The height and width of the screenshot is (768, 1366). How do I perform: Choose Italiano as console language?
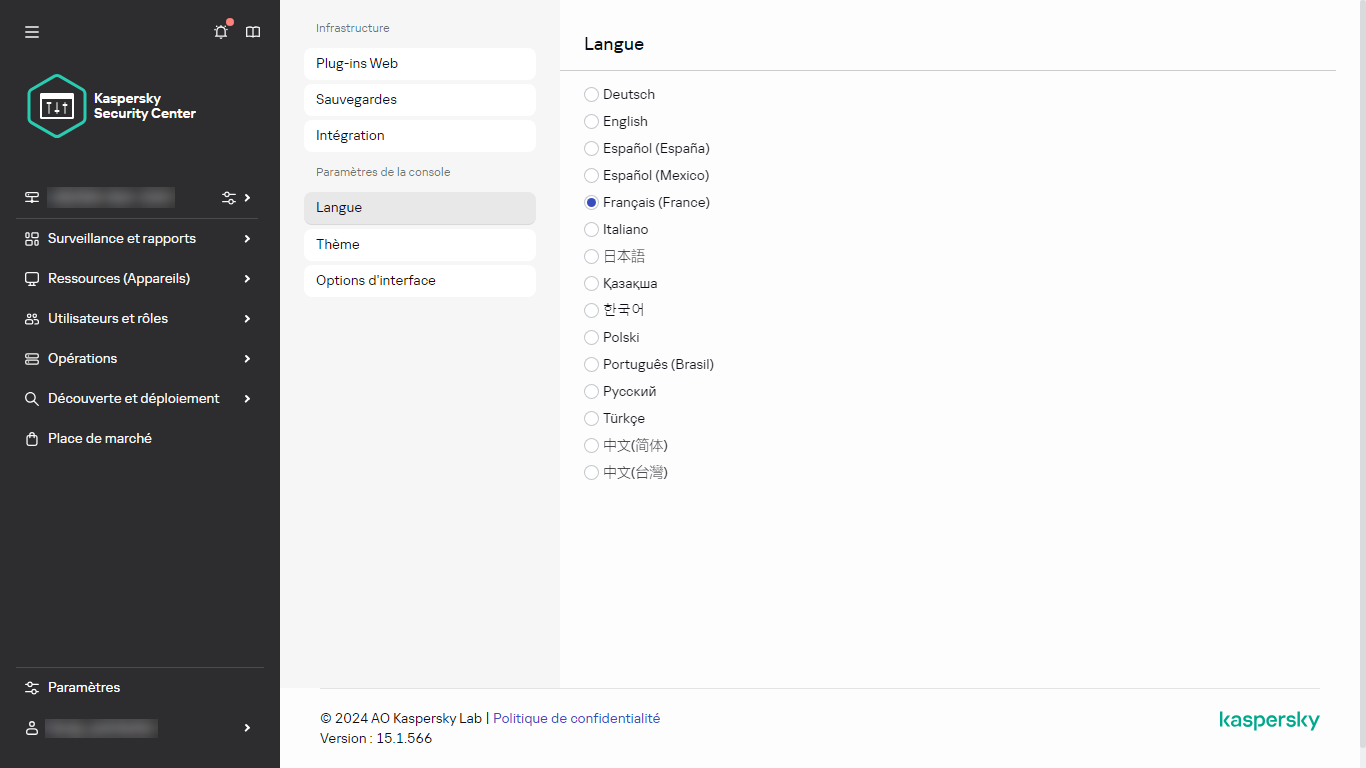pos(591,230)
